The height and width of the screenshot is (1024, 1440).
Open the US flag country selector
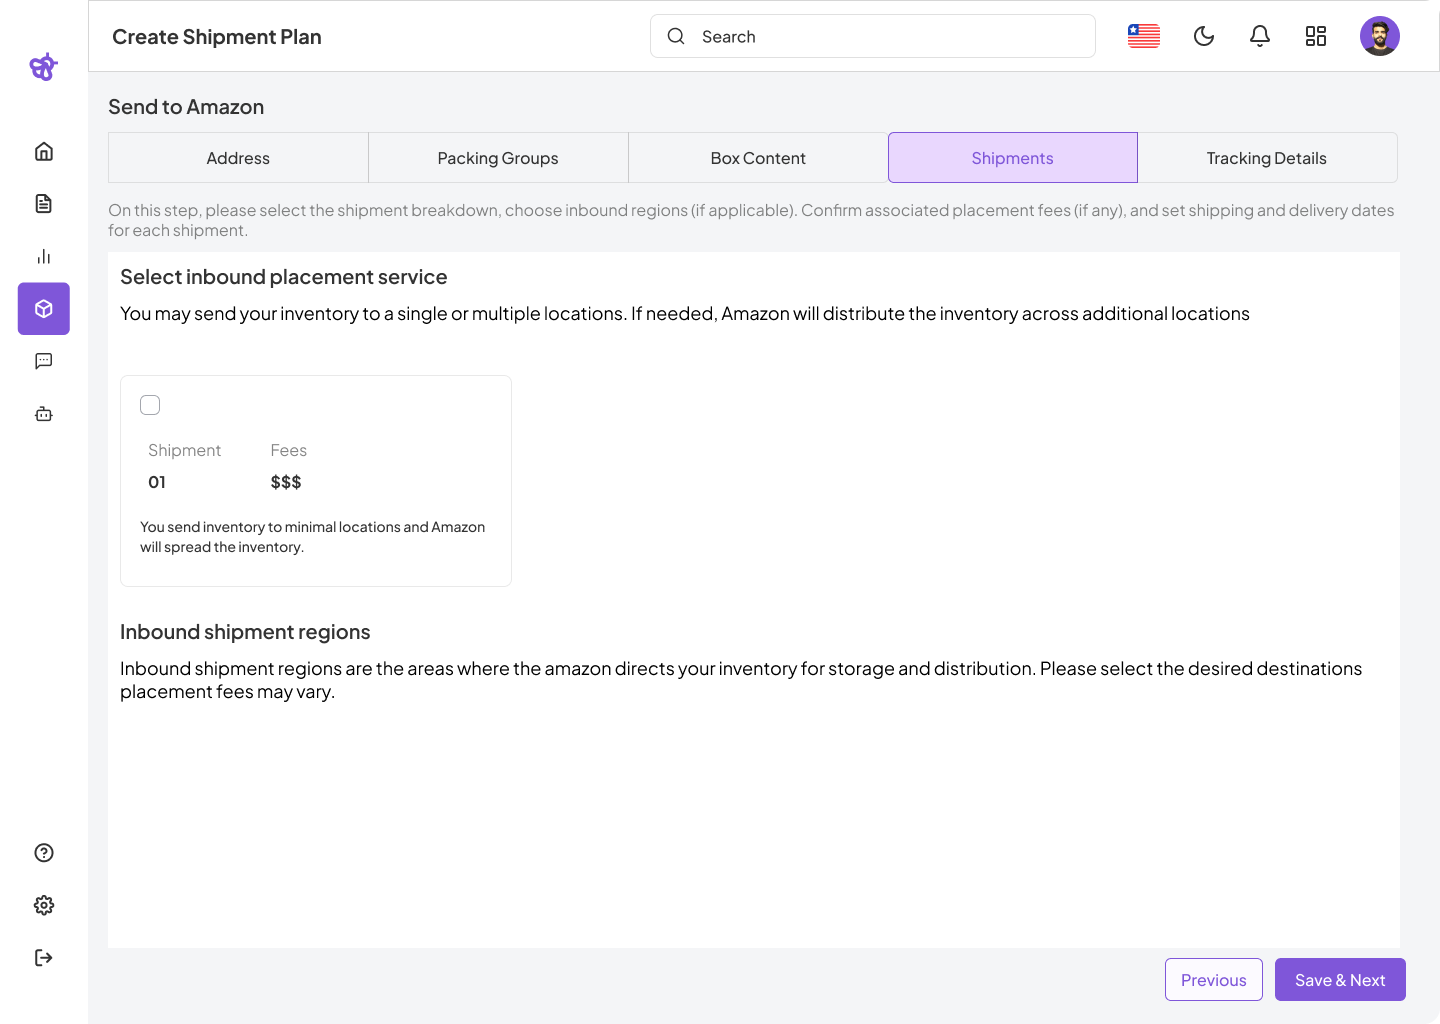pyautogui.click(x=1144, y=37)
